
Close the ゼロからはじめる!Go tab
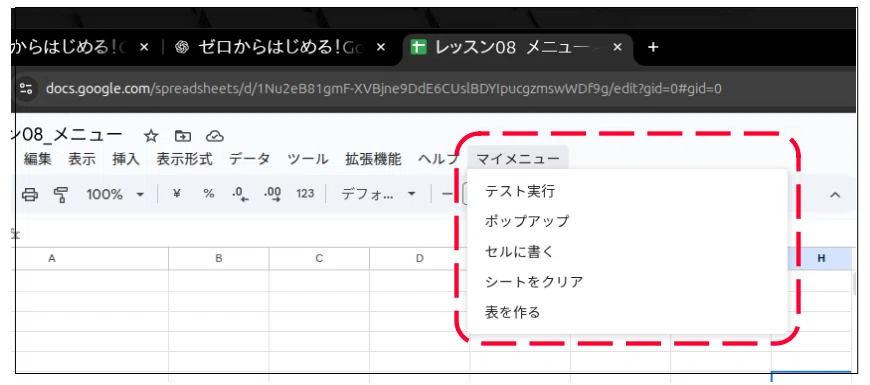pyautogui.click(x=381, y=48)
